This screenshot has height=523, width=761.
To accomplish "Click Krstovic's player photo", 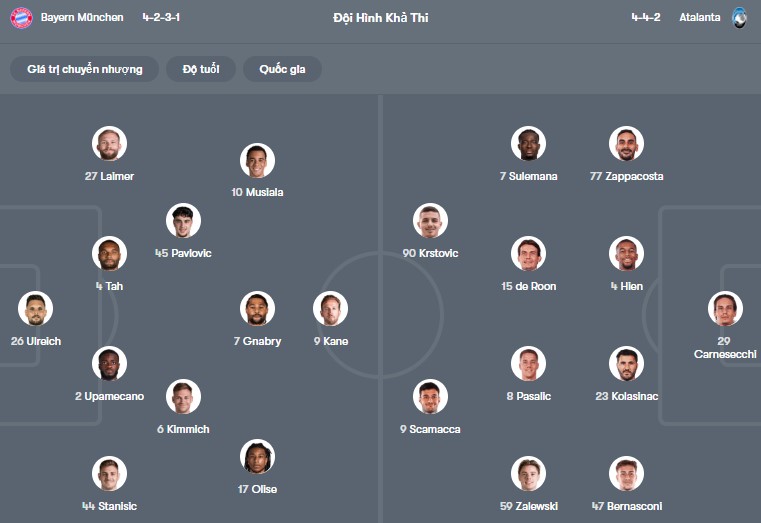I will [x=430, y=221].
